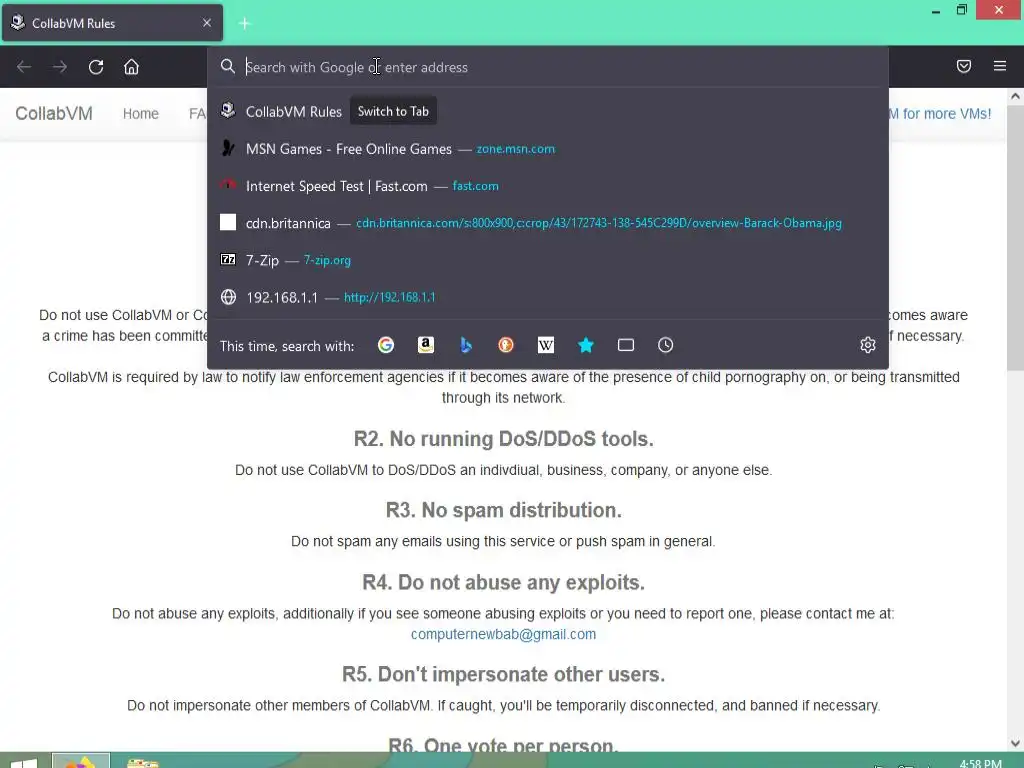Open CollabVM brand link
This screenshot has width=1024, height=768.
point(54,114)
